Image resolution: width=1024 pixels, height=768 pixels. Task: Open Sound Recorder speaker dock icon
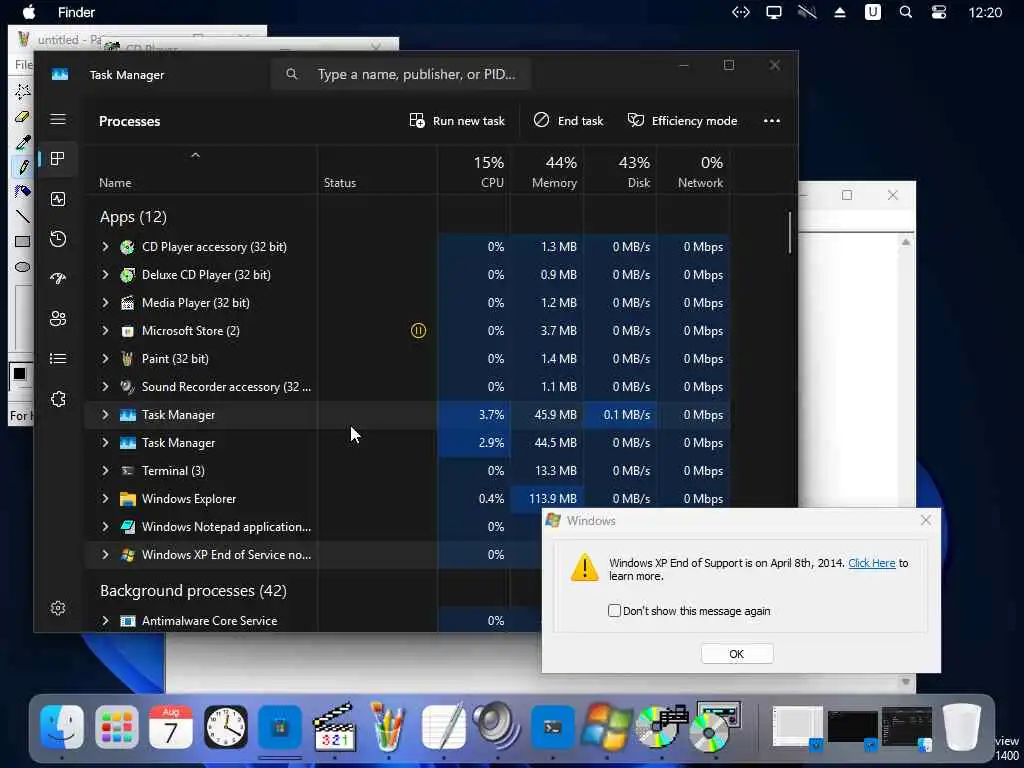[x=498, y=727]
